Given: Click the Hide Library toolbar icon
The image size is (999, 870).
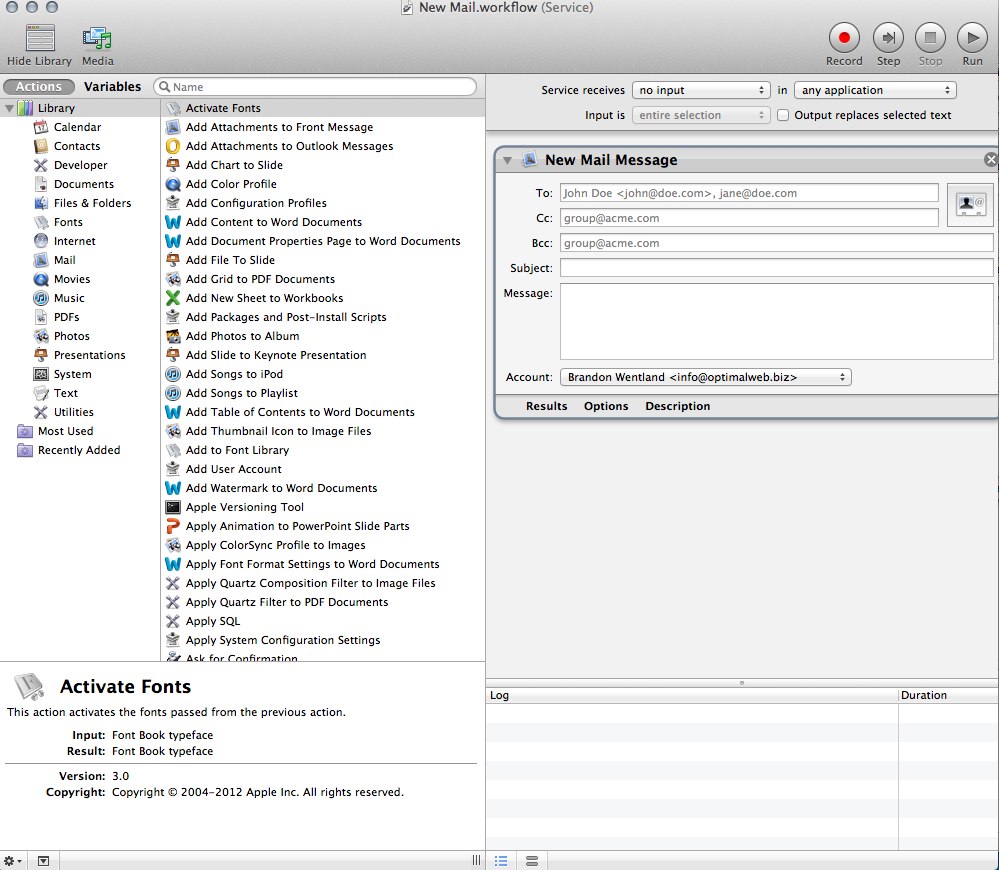Looking at the screenshot, I should (40, 38).
